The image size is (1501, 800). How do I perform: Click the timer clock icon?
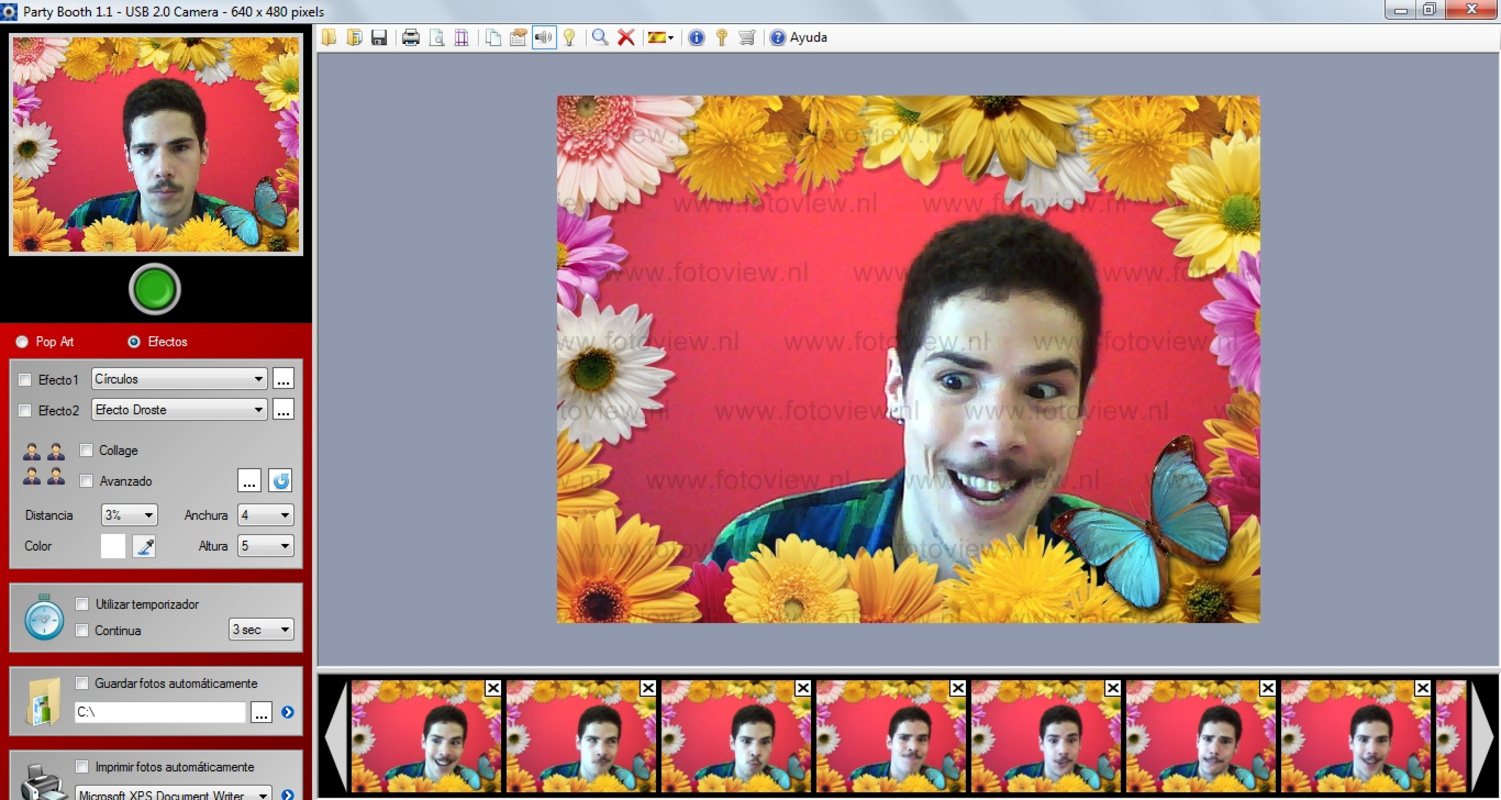44,617
